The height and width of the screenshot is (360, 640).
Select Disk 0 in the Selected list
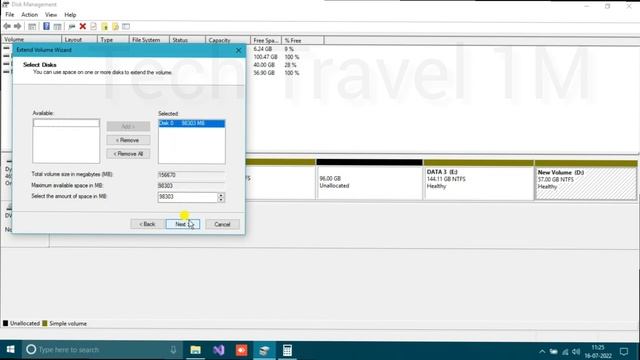(191, 123)
